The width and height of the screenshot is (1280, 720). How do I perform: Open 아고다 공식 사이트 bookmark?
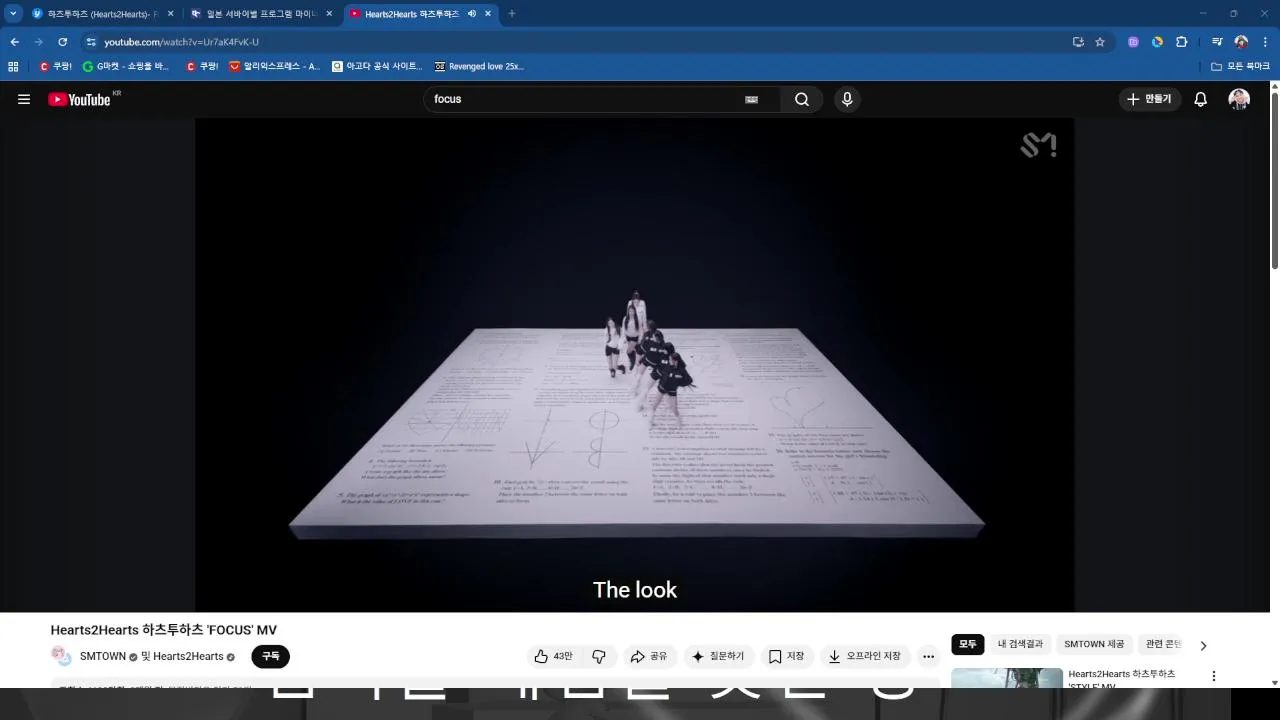click(377, 66)
